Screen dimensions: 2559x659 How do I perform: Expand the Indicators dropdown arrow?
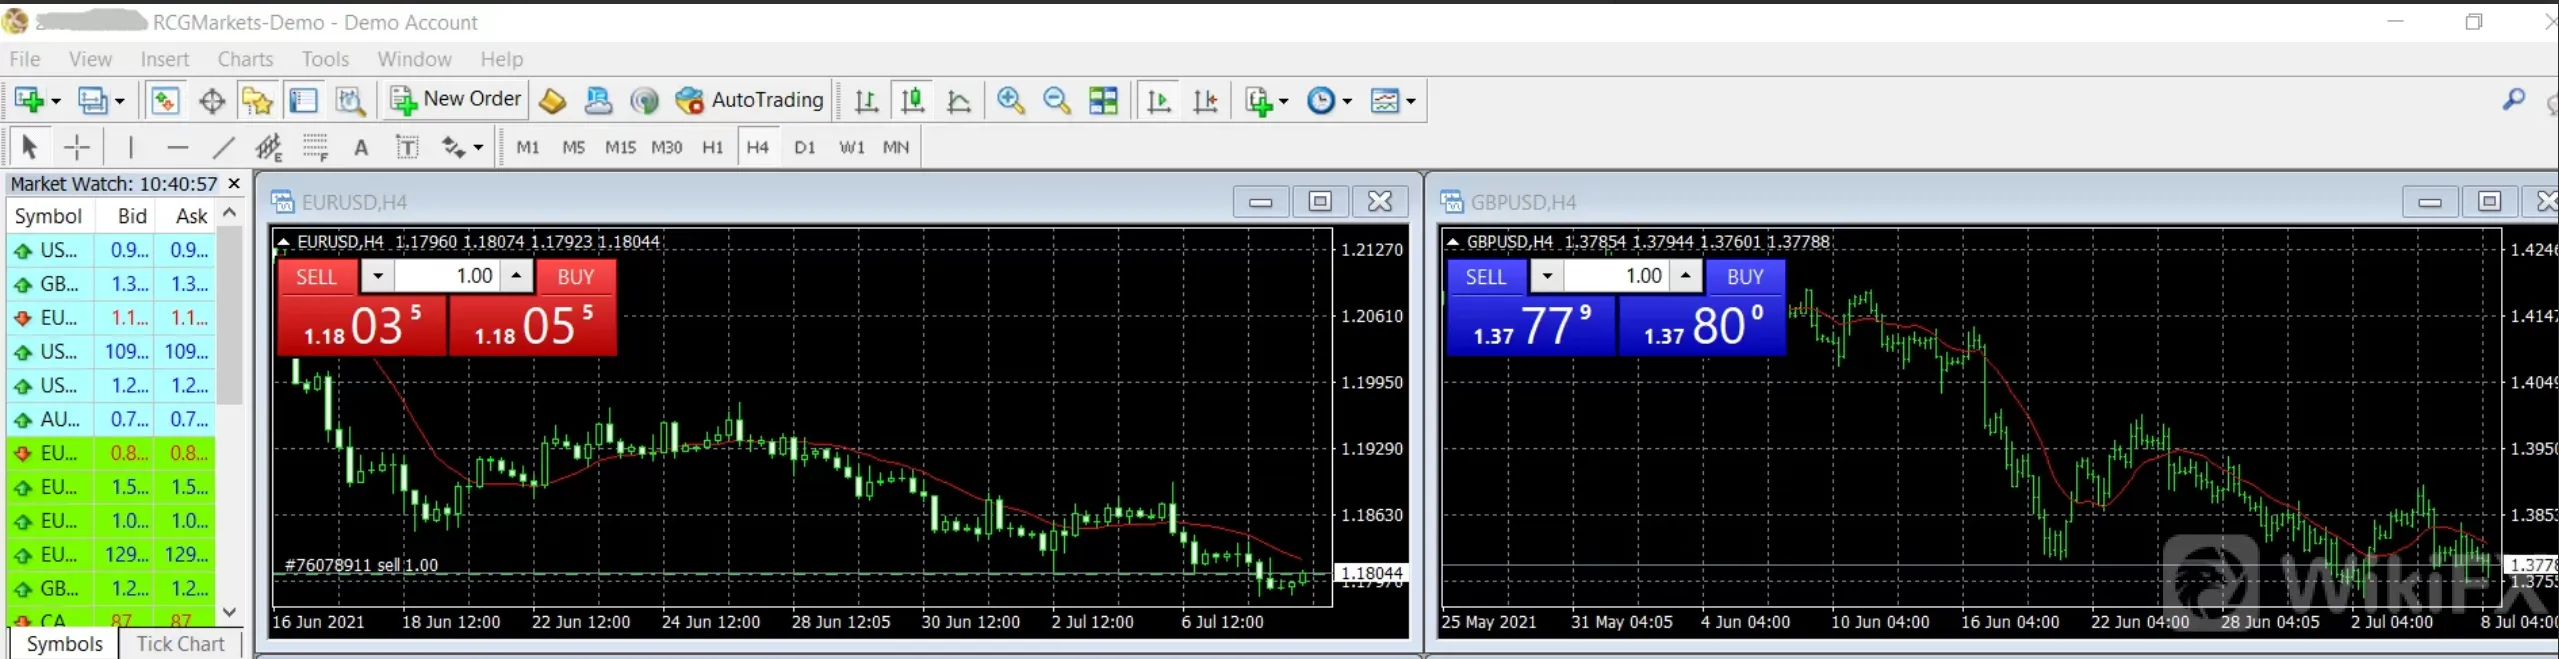1284,101
